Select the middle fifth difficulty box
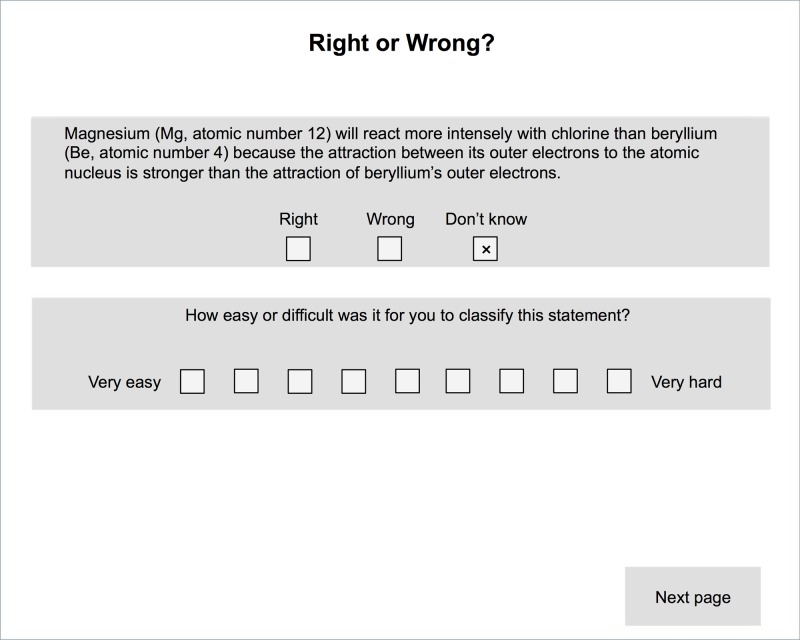800x640 pixels. [408, 381]
